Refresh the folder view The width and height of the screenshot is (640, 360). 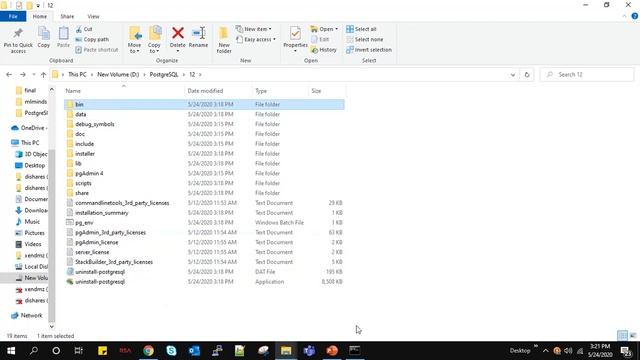[x=527, y=75]
